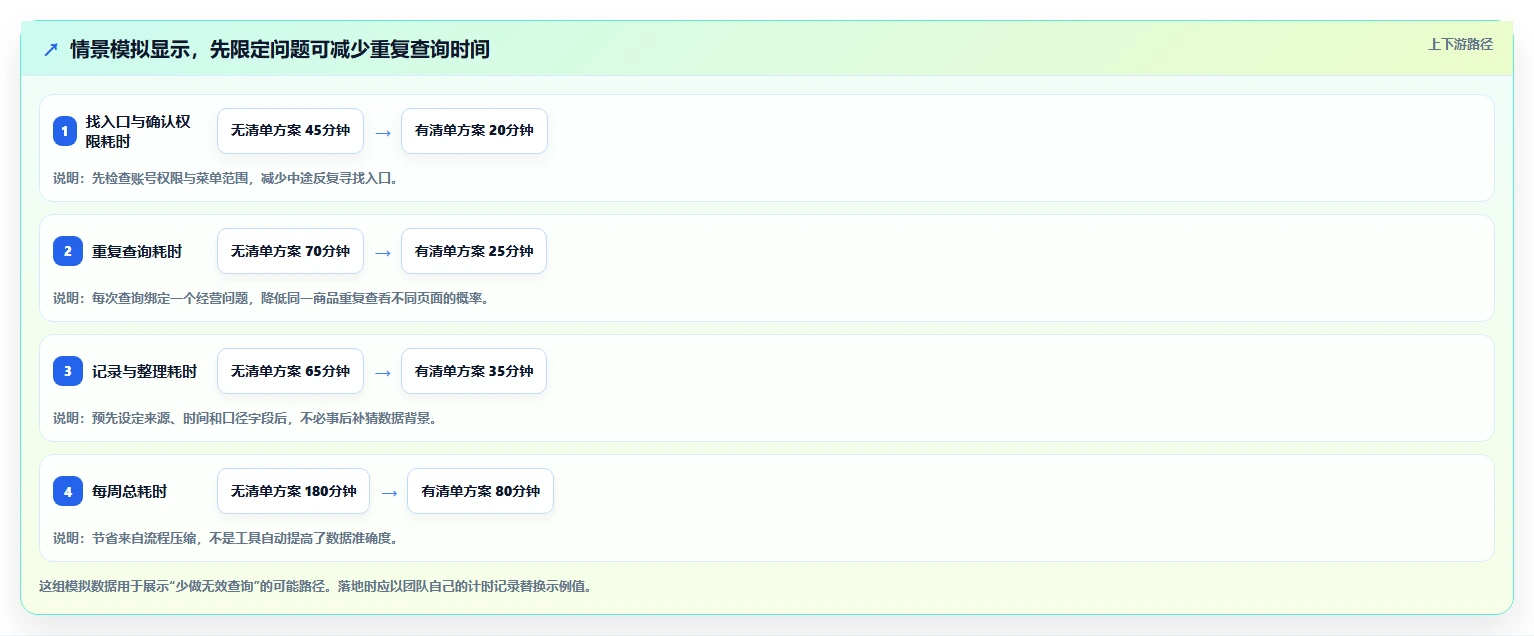Click the title 记录与整理耗时

coord(144,372)
